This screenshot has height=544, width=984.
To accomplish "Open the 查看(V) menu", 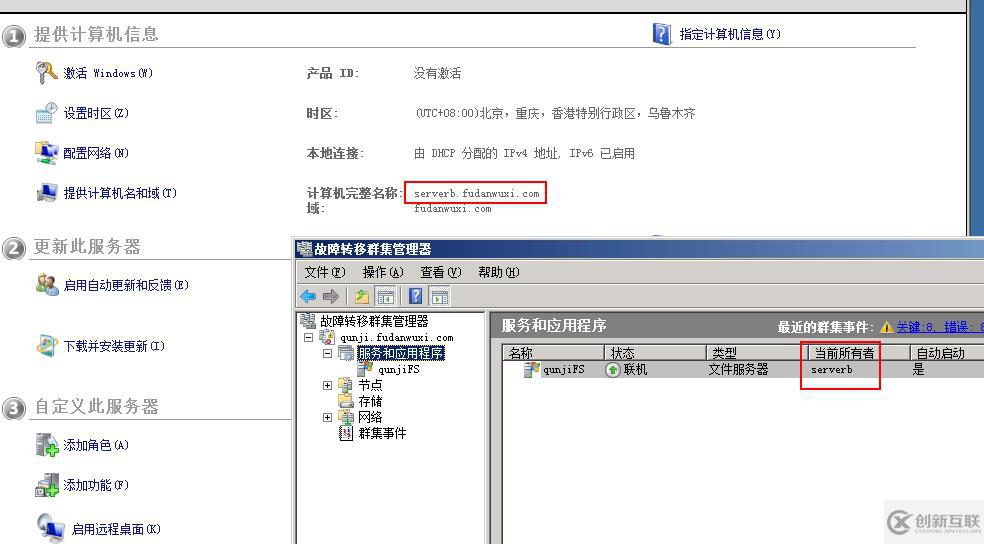I will (x=441, y=272).
